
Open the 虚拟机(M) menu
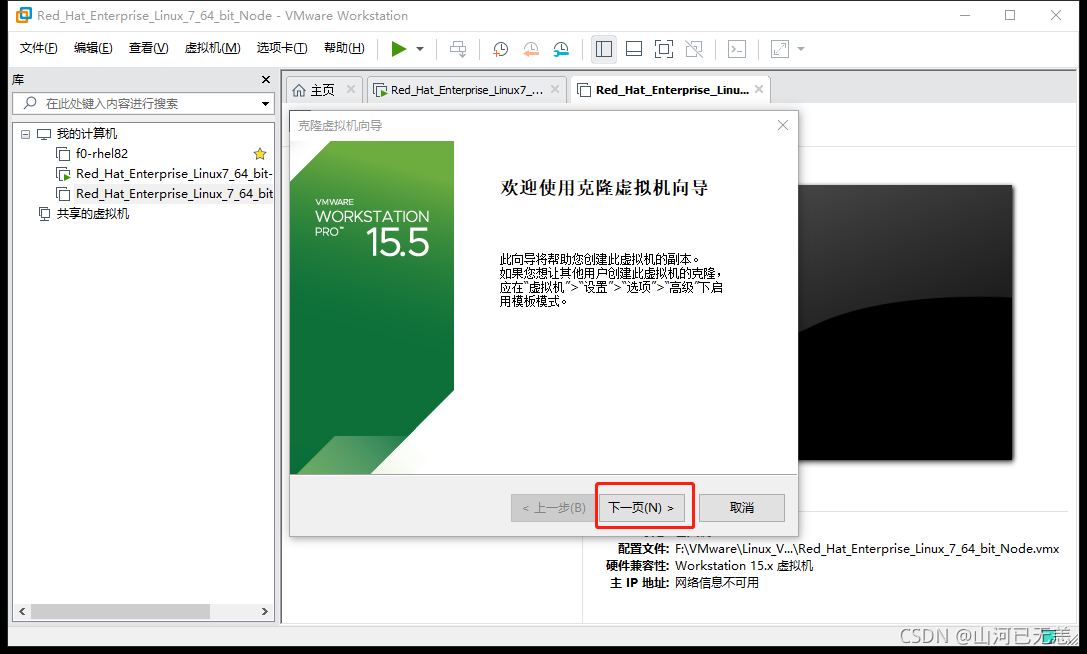coord(212,48)
